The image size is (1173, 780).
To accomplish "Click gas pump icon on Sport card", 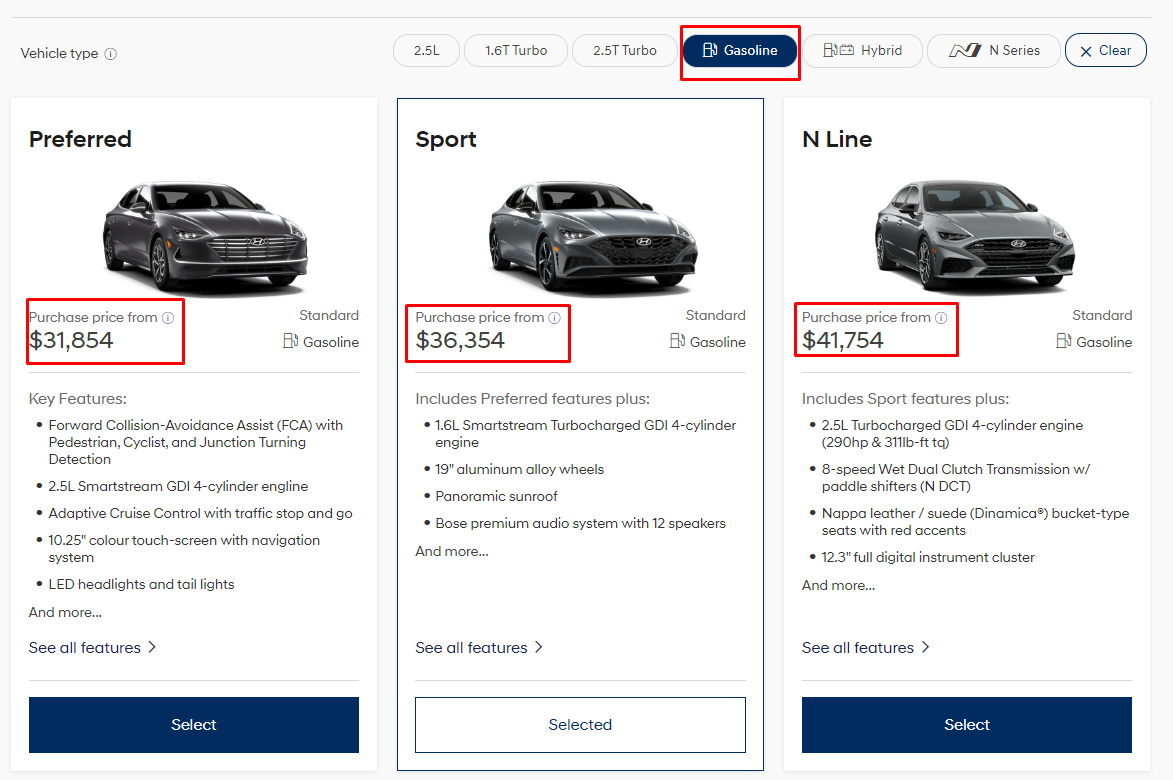I will pos(677,341).
